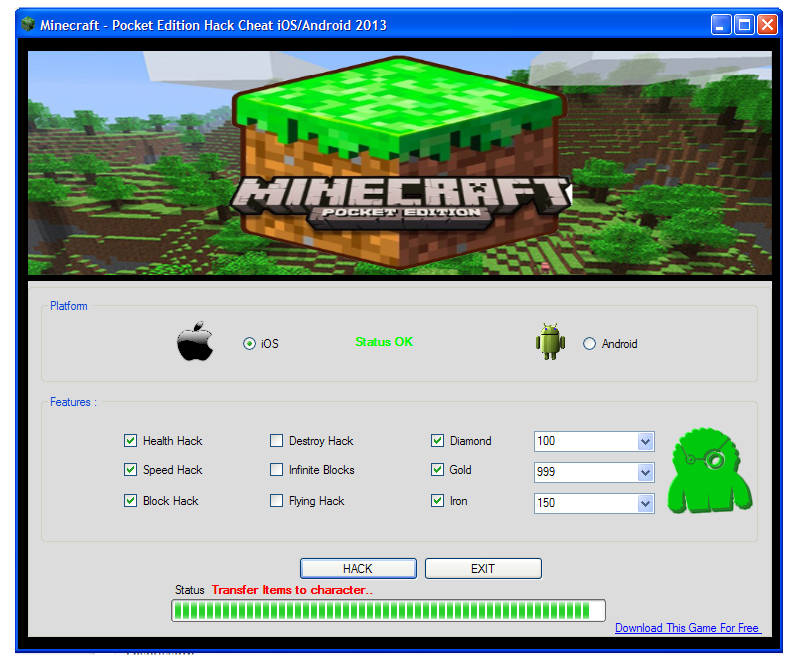Click the green monster mascot icon

[x=710, y=471]
